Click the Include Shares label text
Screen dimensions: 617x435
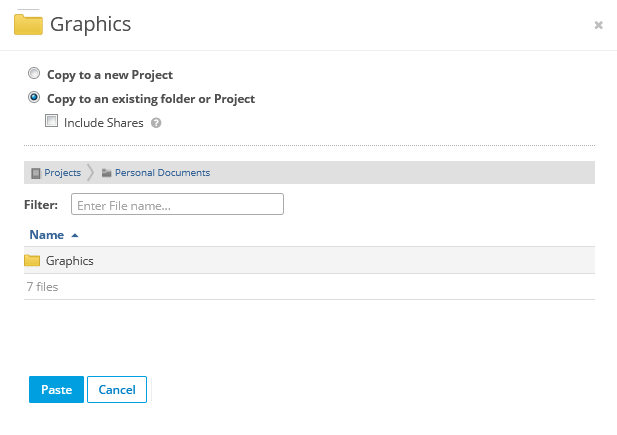click(x=104, y=123)
